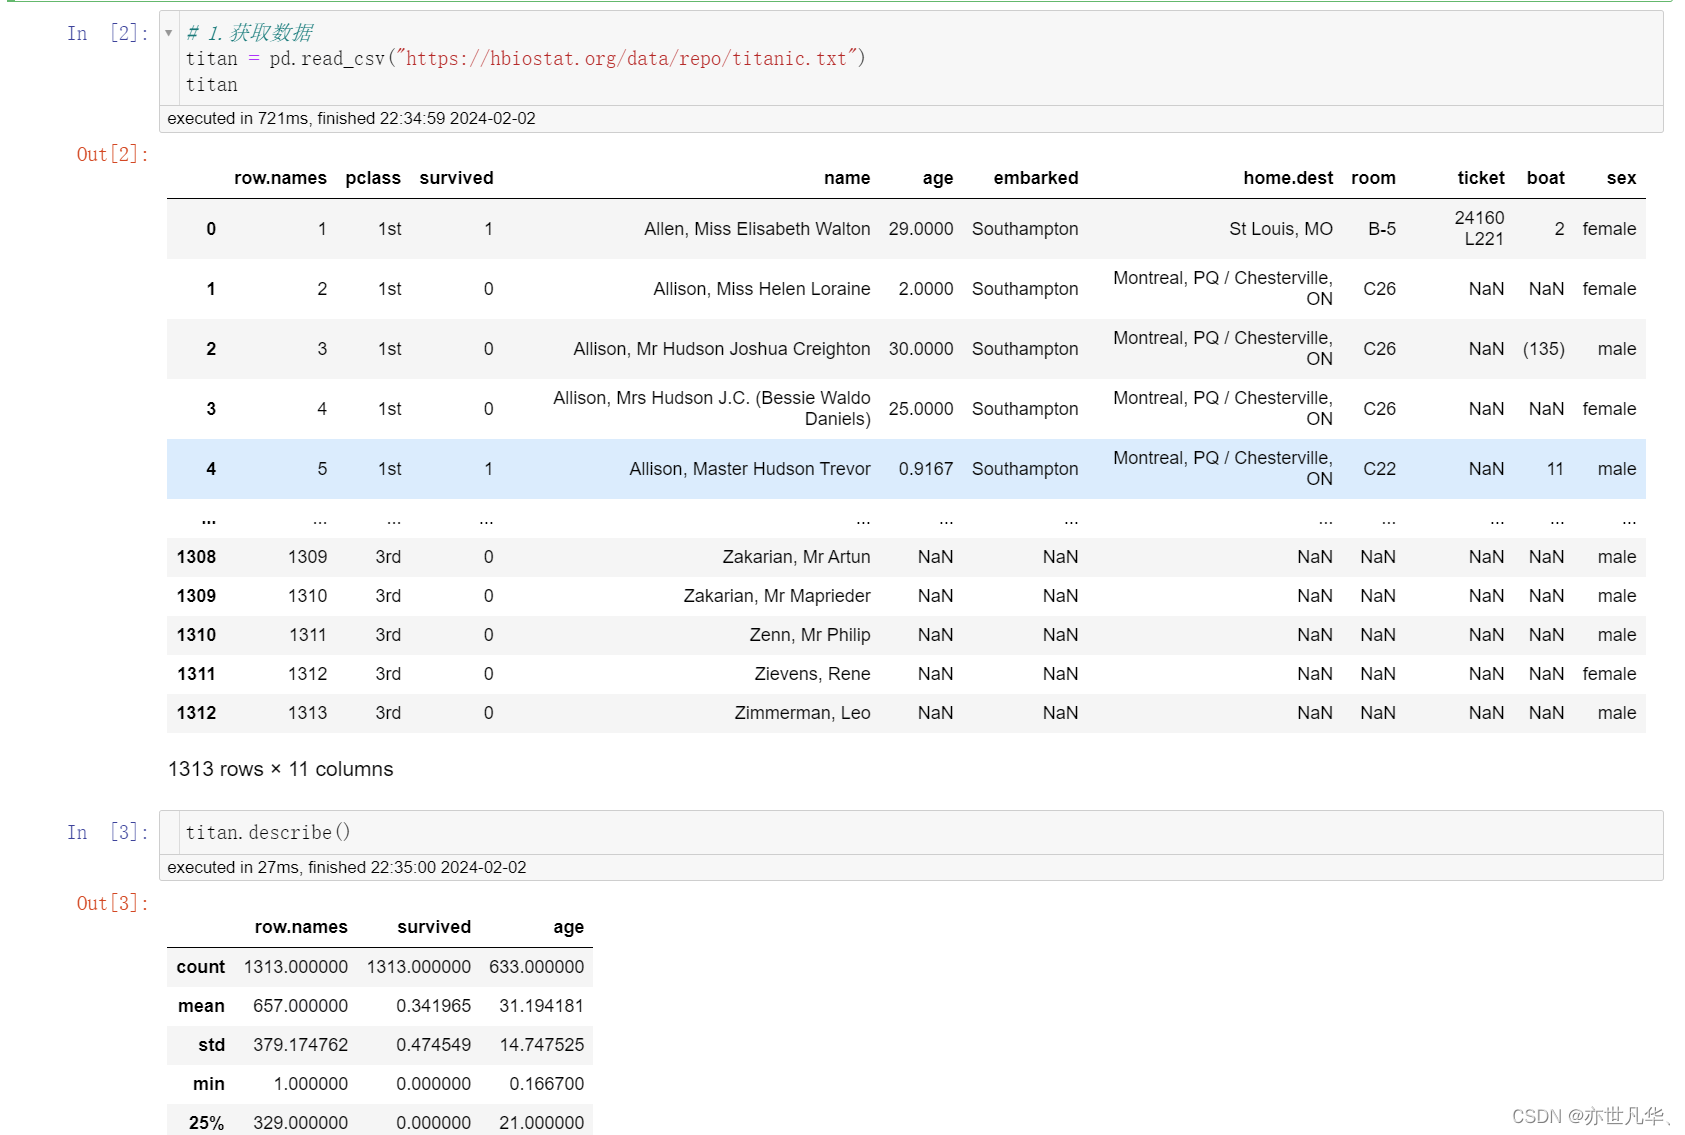This screenshot has height=1135, width=1685.
Task: Click the titan.describe() code cell
Action: click(911, 832)
